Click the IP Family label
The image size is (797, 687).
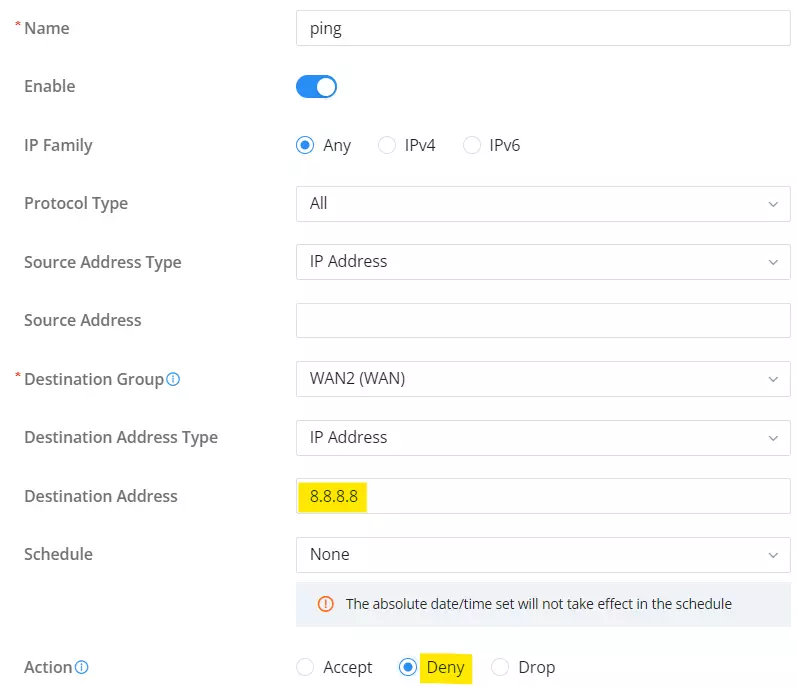pyautogui.click(x=58, y=145)
